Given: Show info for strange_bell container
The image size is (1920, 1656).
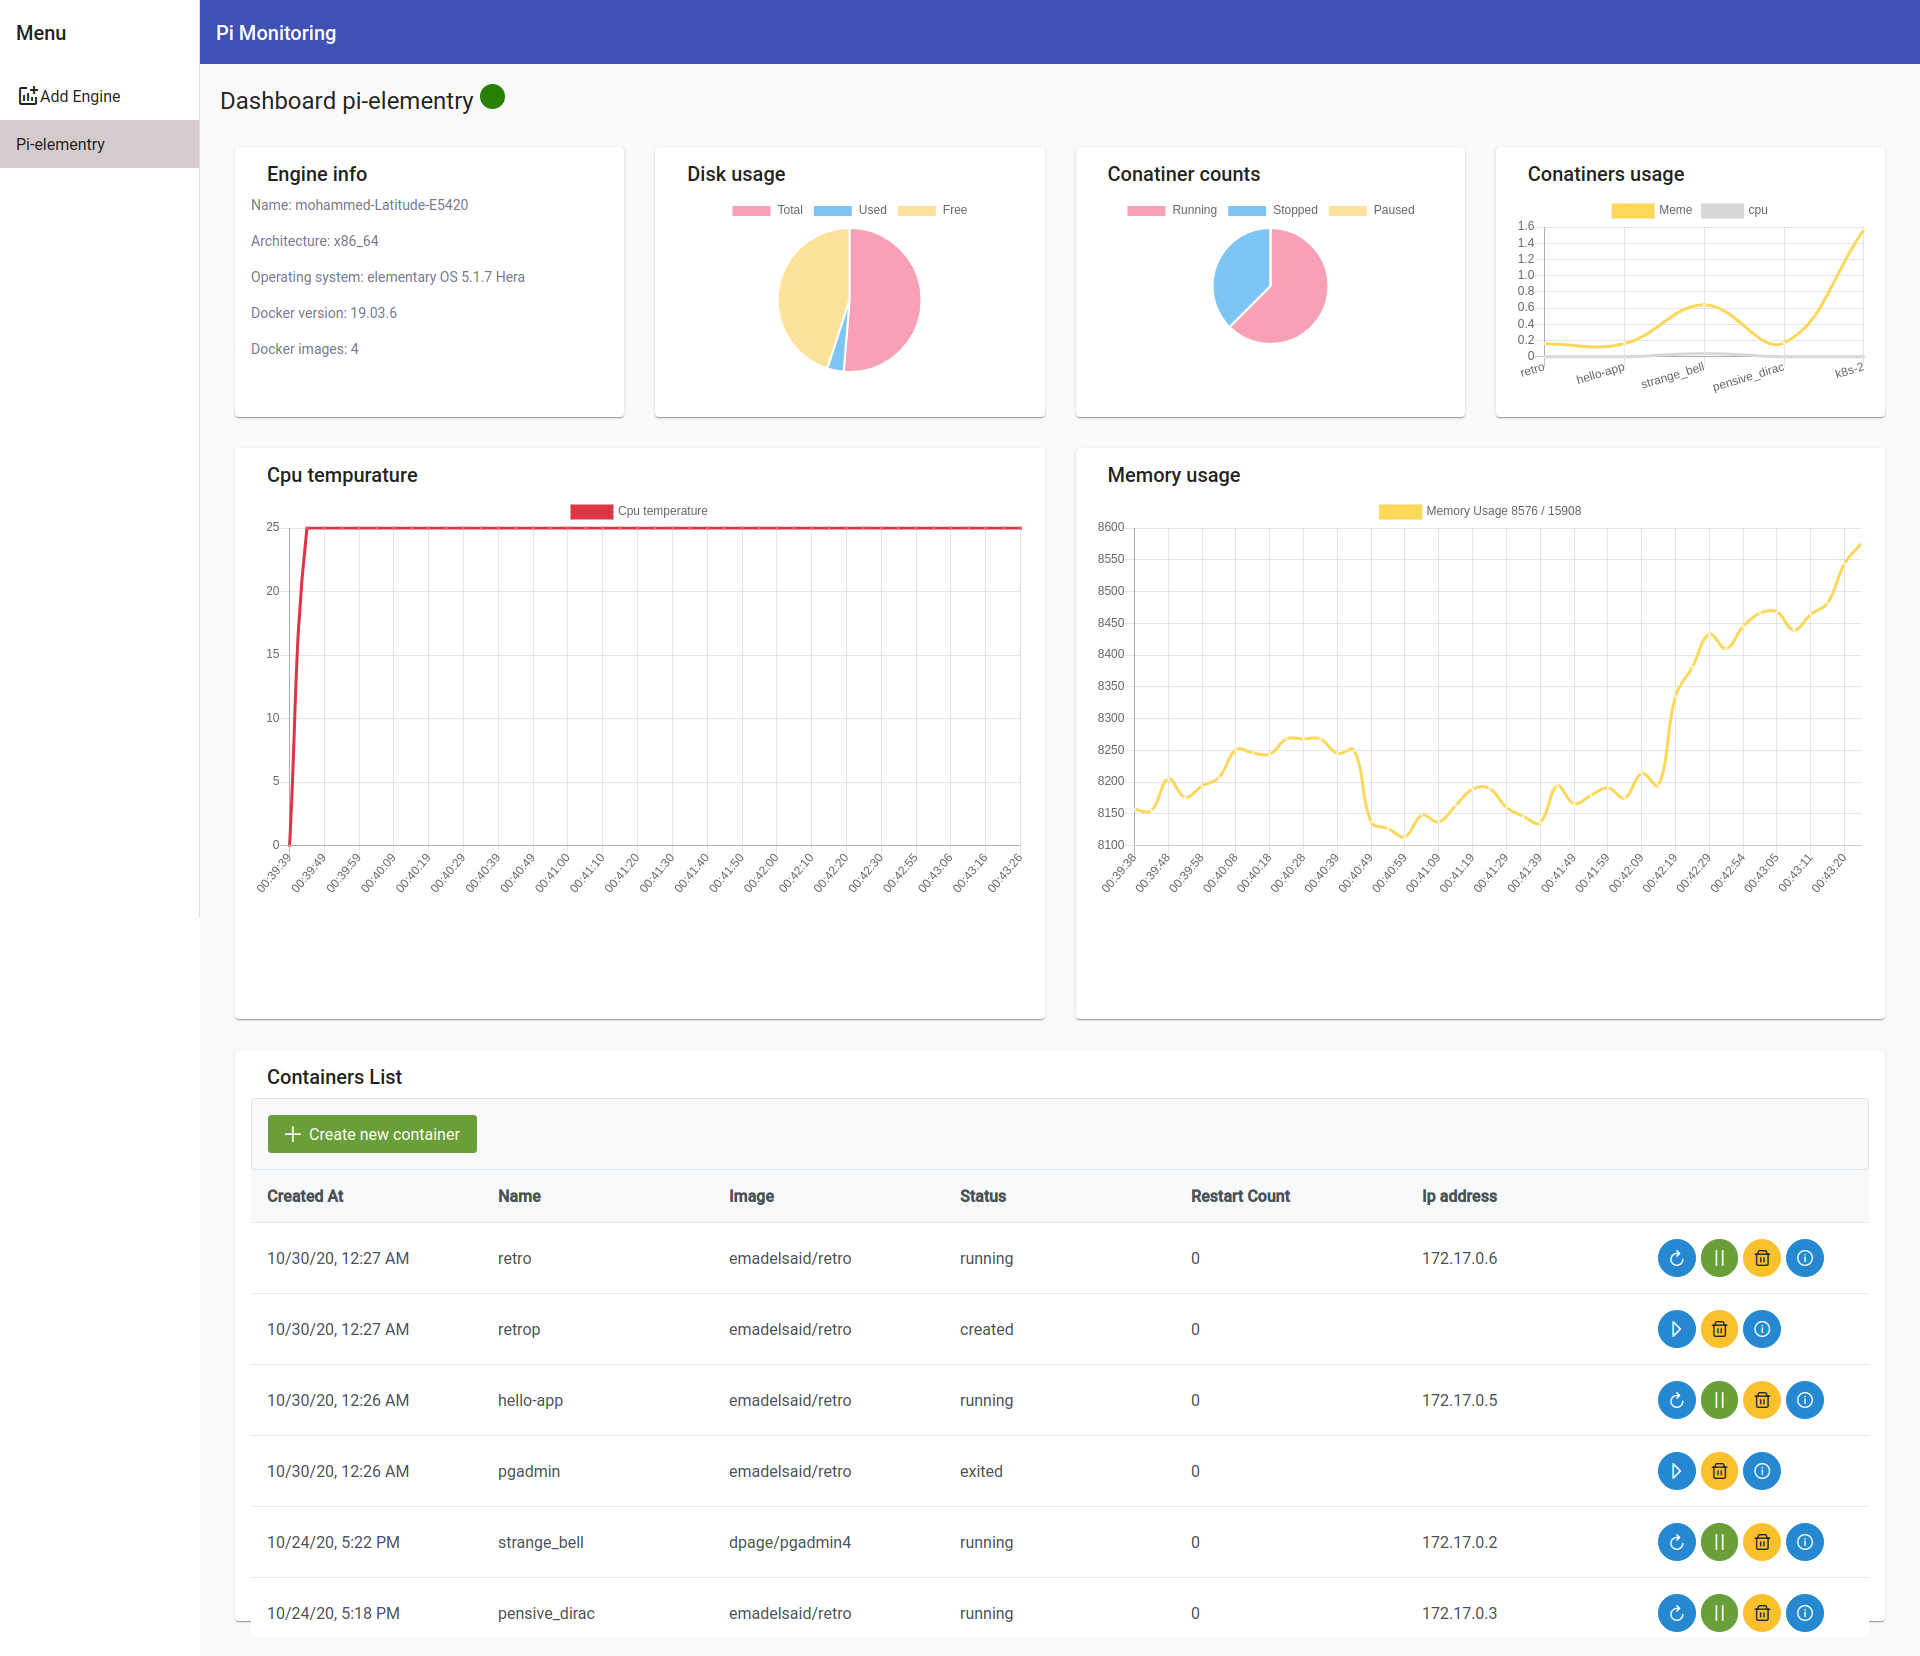Looking at the screenshot, I should click(1805, 1542).
